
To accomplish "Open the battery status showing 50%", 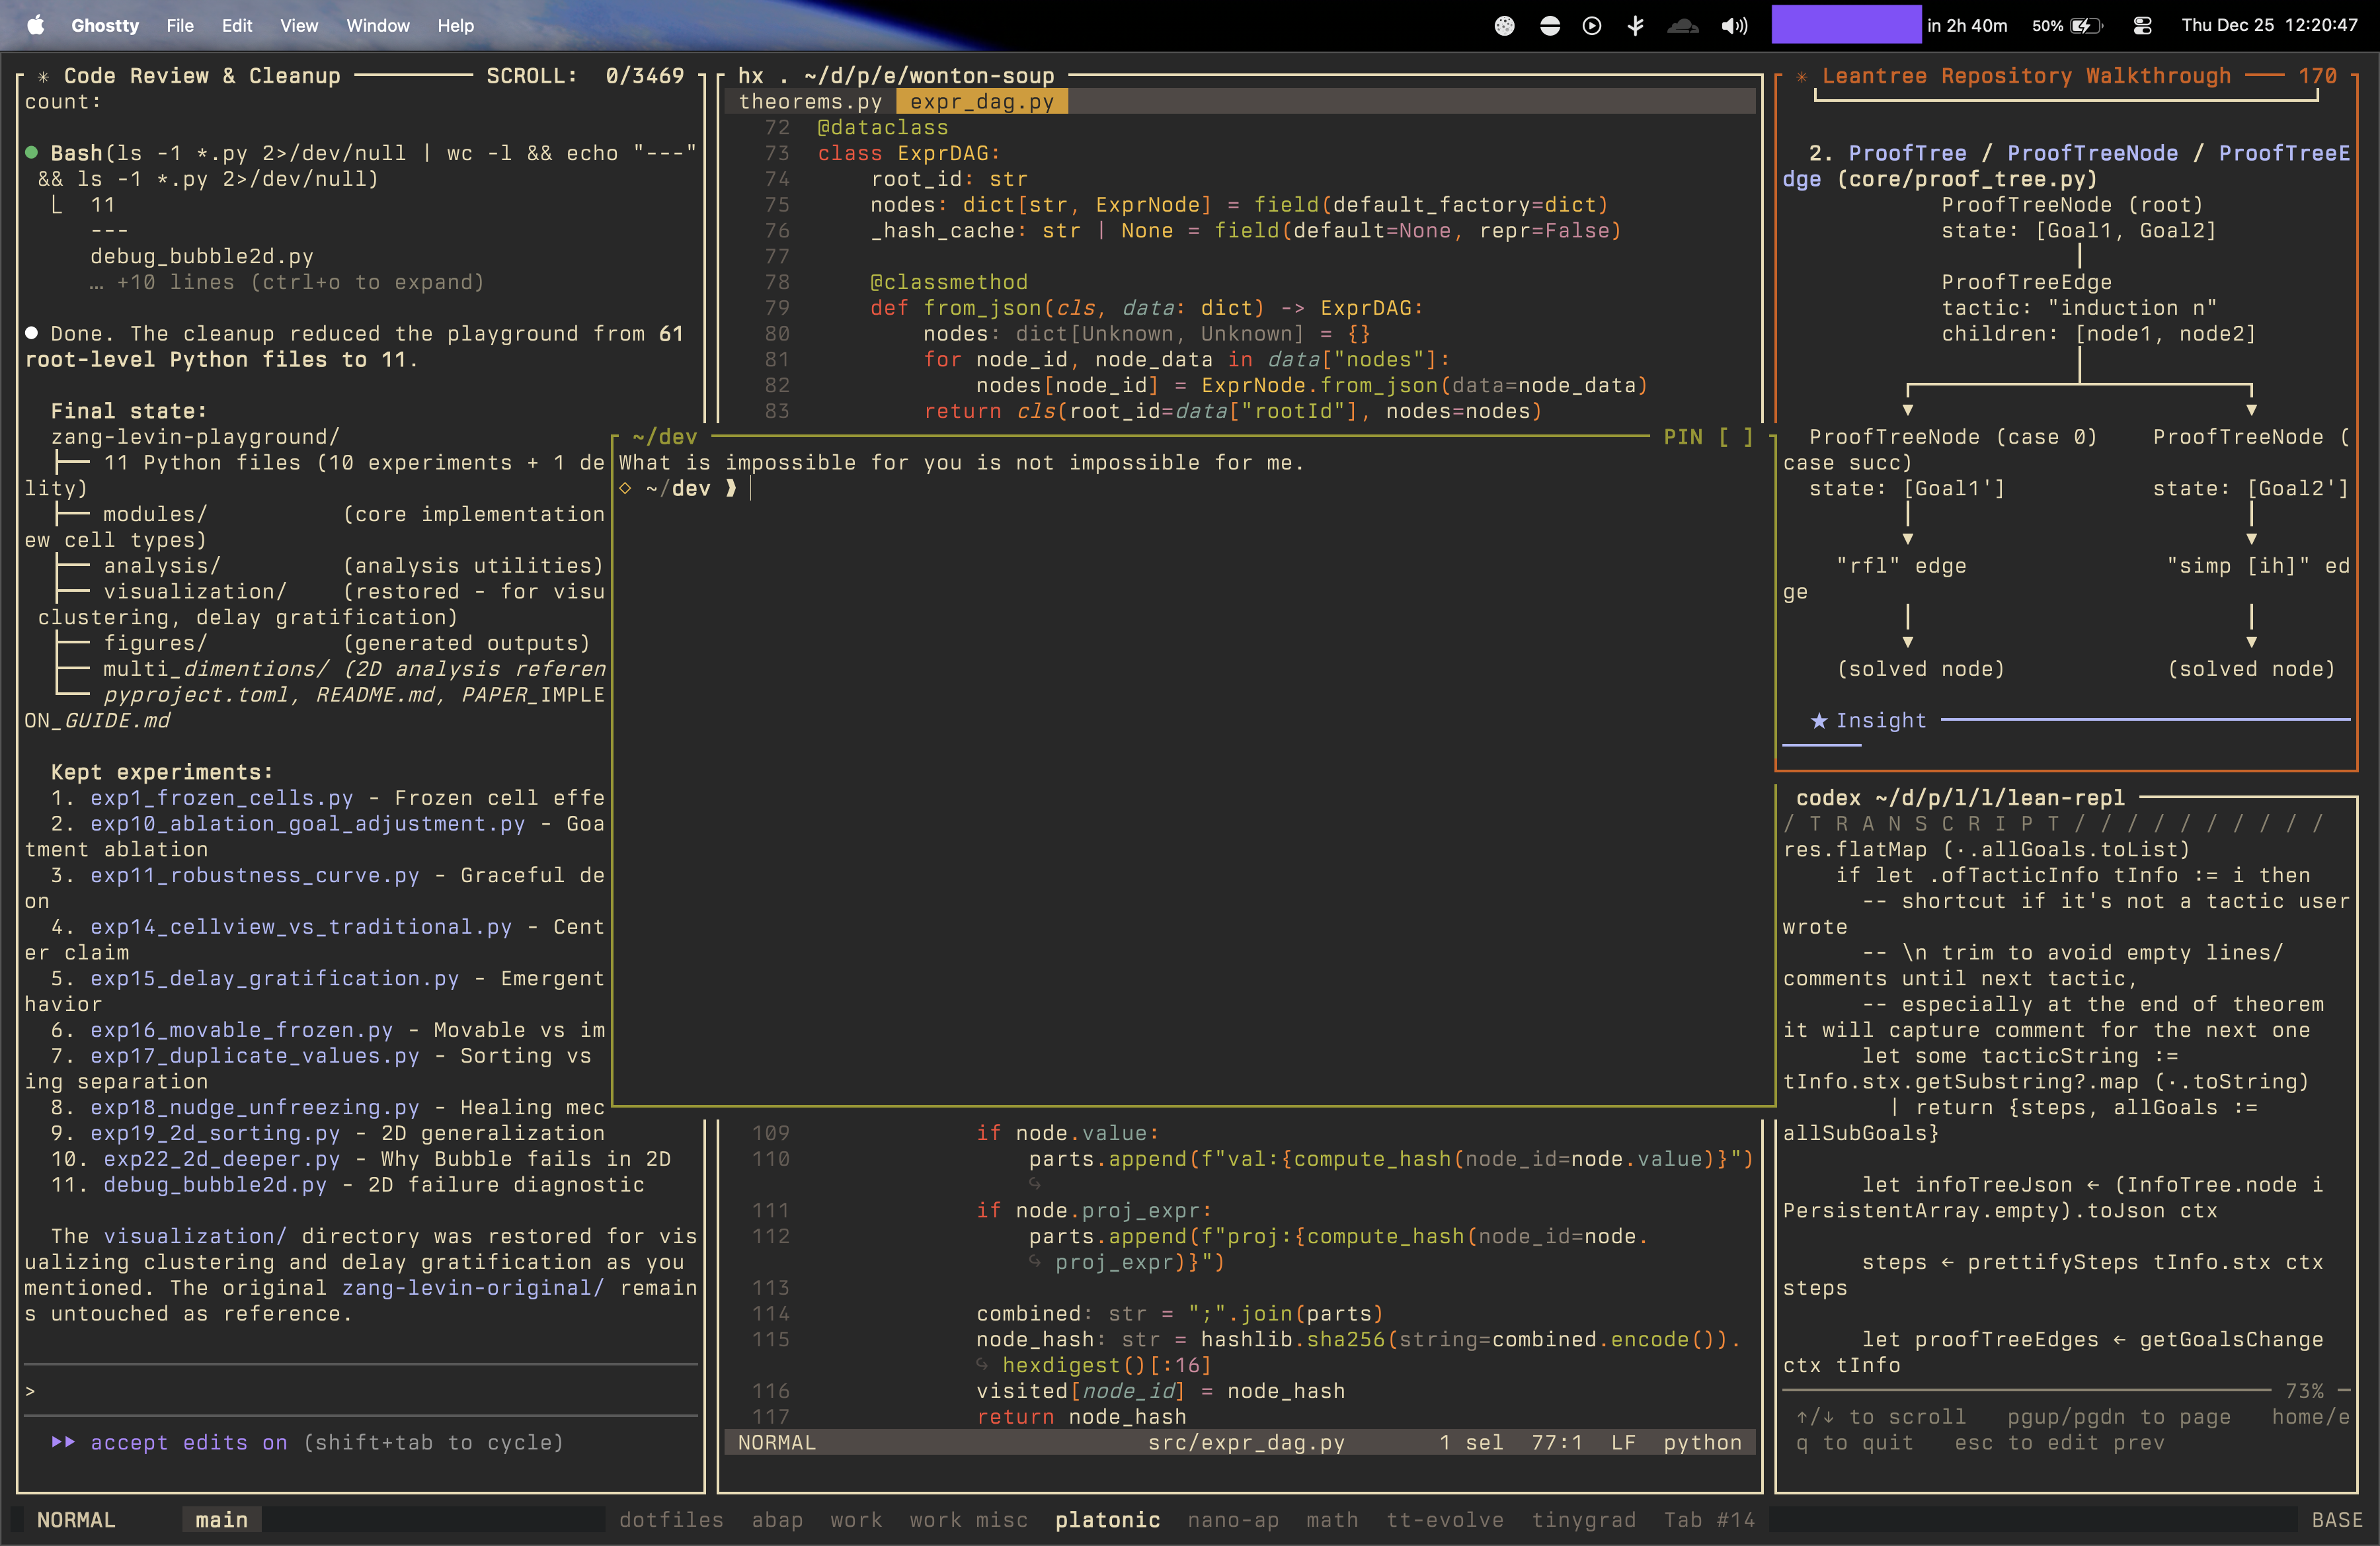I will tap(2067, 26).
